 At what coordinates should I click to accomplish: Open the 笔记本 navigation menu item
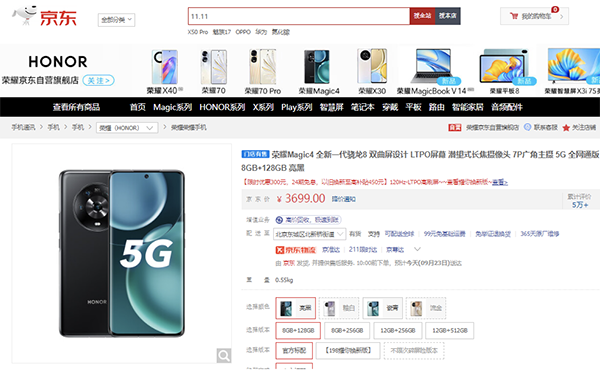pyautogui.click(x=362, y=107)
